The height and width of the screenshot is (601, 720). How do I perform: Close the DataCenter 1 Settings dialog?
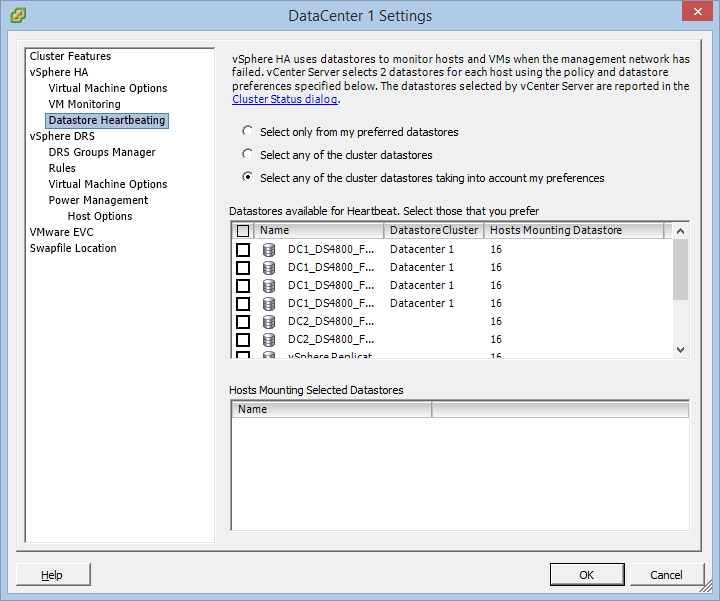tap(697, 11)
